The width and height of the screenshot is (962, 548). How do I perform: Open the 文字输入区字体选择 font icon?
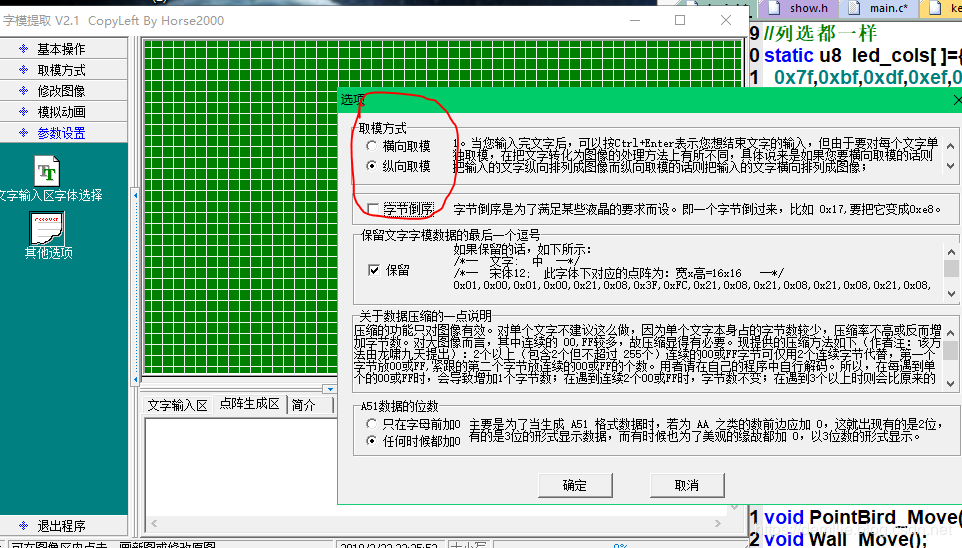tap(47, 171)
